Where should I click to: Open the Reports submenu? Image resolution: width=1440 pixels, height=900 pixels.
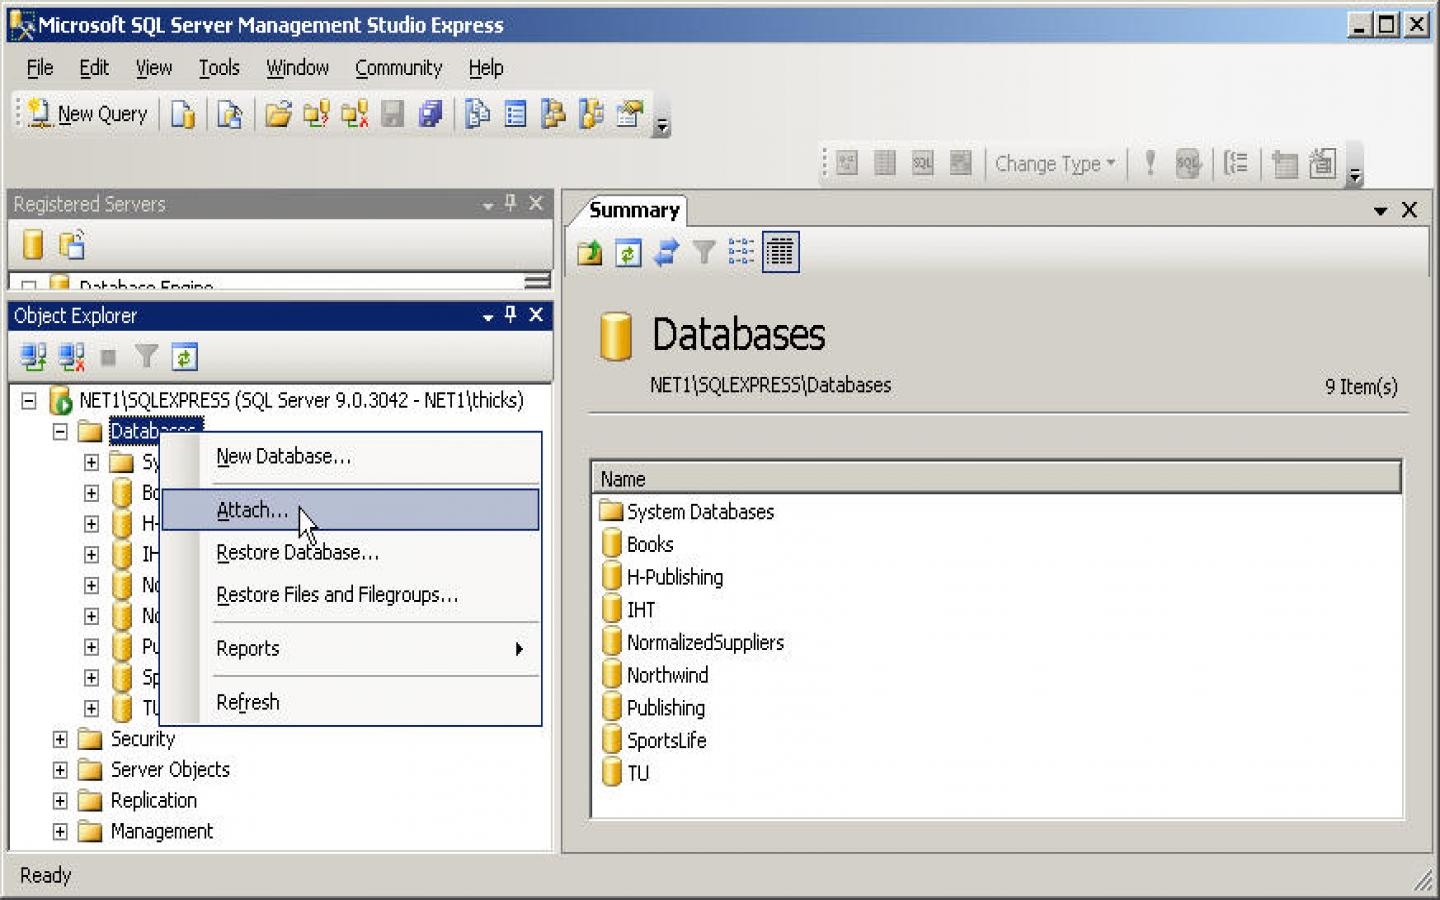click(x=351, y=649)
